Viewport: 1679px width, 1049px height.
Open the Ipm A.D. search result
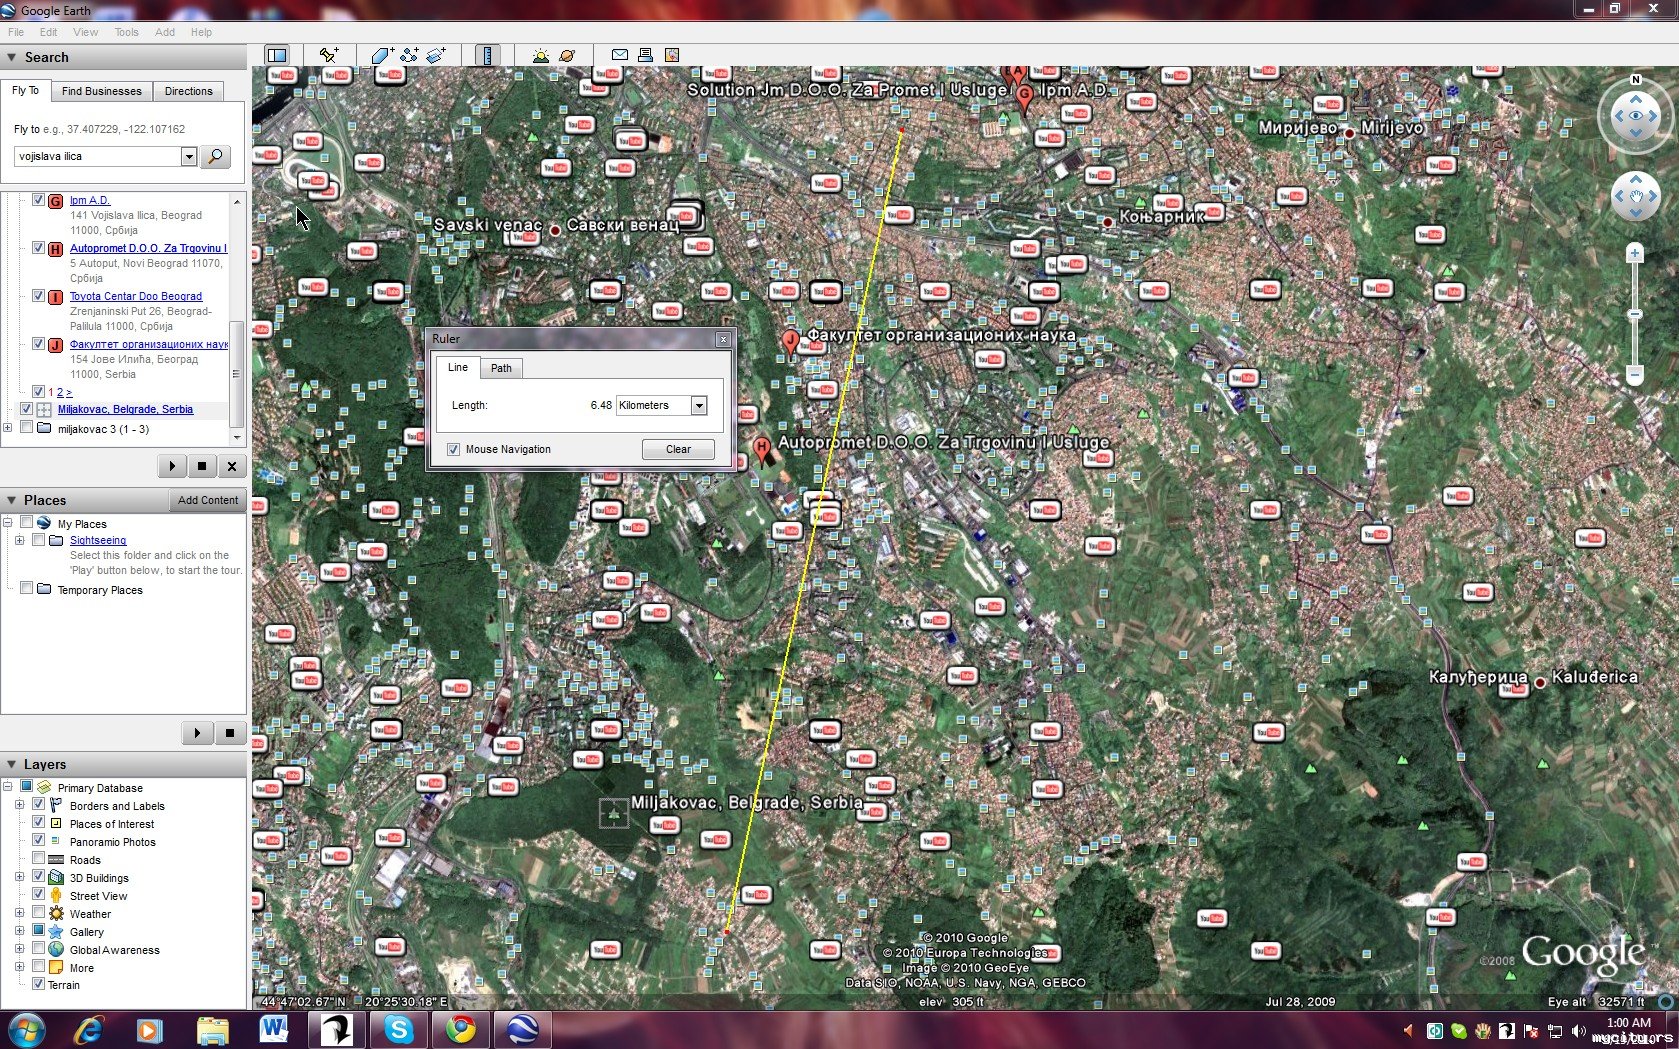click(90, 200)
